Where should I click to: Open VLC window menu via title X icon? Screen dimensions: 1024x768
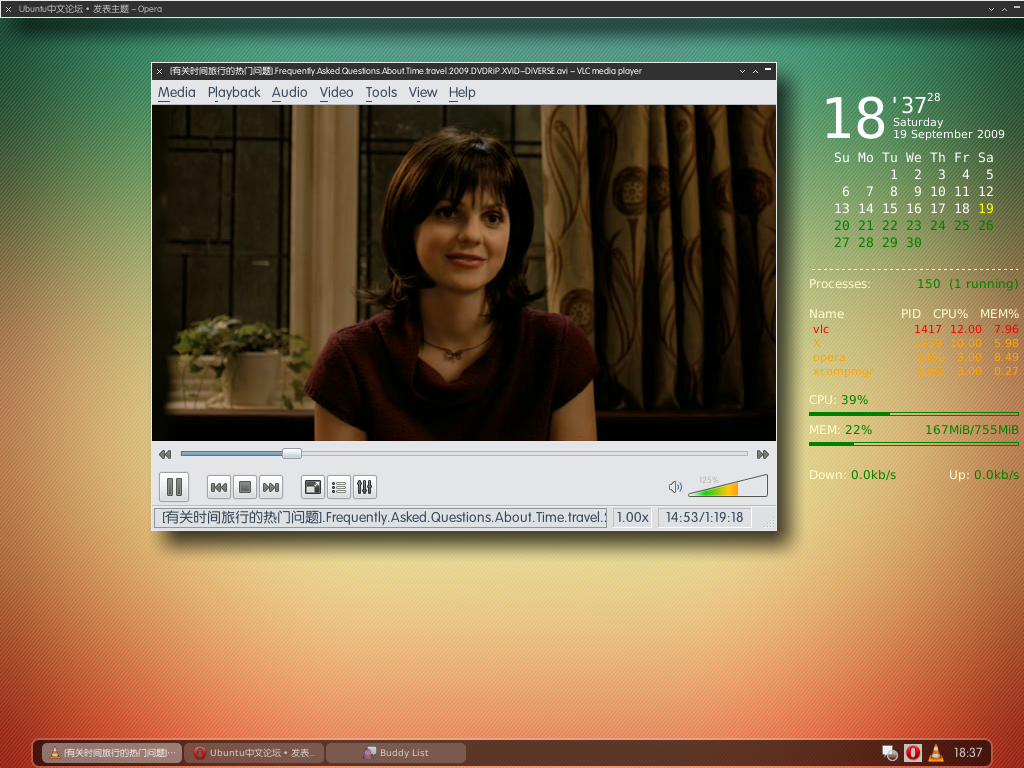pos(159,71)
